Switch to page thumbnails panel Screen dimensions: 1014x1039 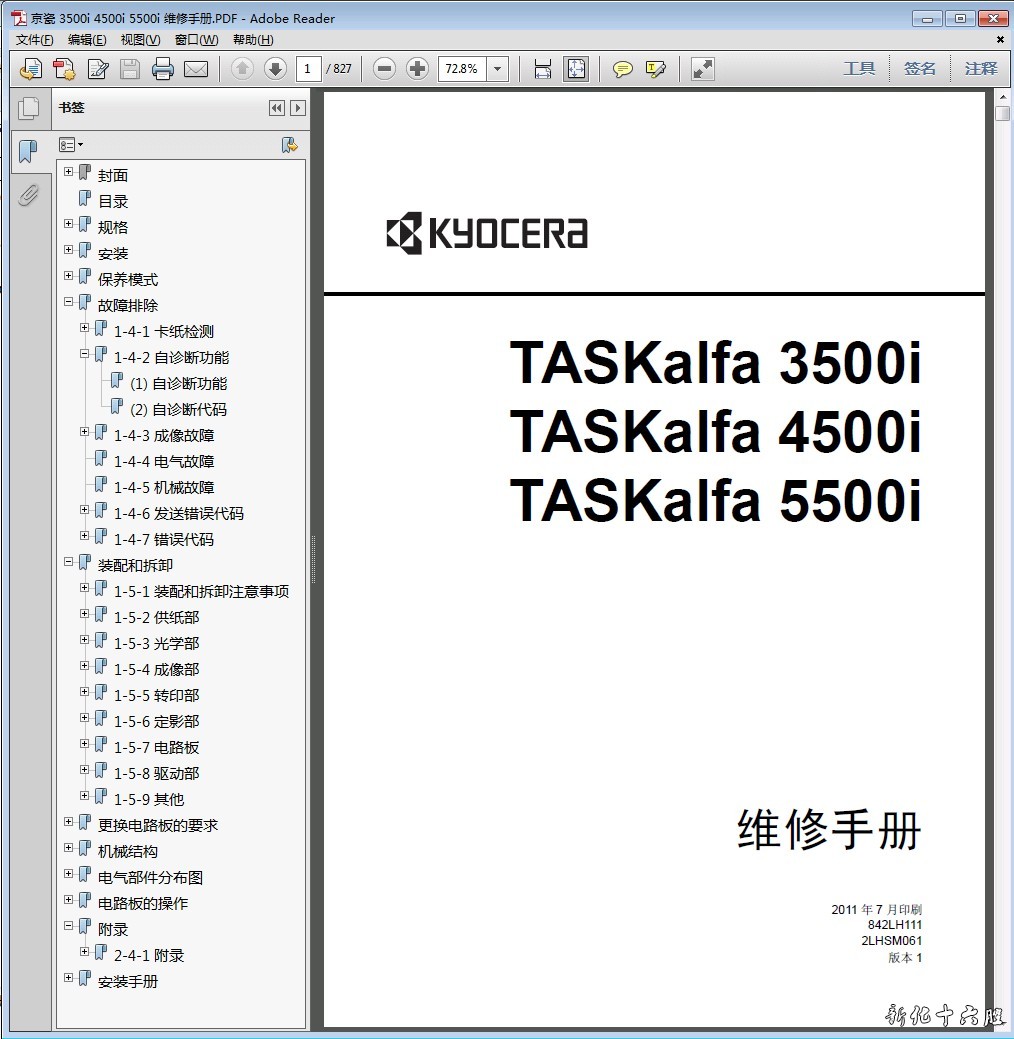(x=28, y=108)
